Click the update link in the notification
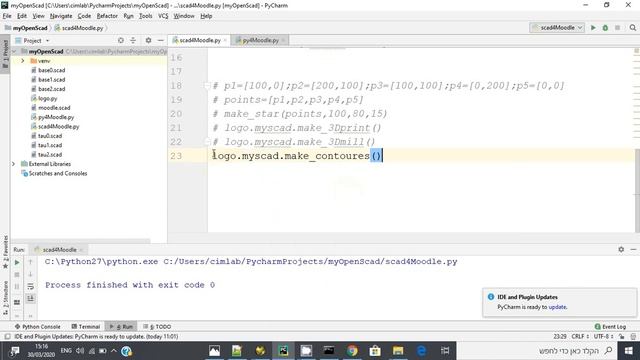Image resolution: width=640 pixels, height=360 pixels. (x=557, y=307)
